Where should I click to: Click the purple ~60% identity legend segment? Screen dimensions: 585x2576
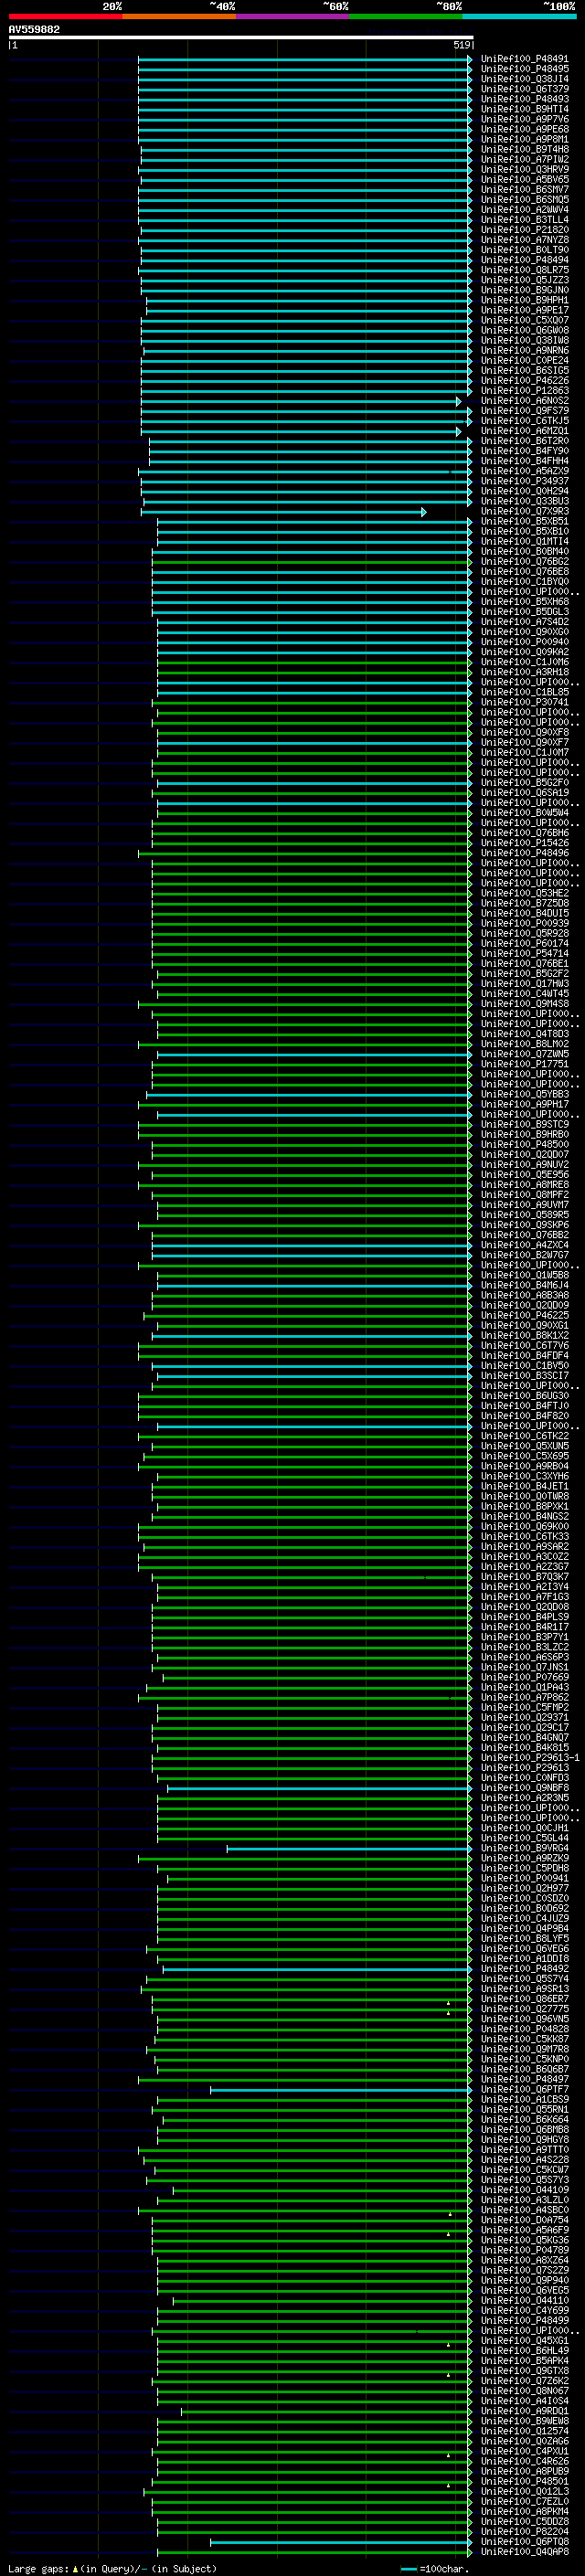point(292,16)
